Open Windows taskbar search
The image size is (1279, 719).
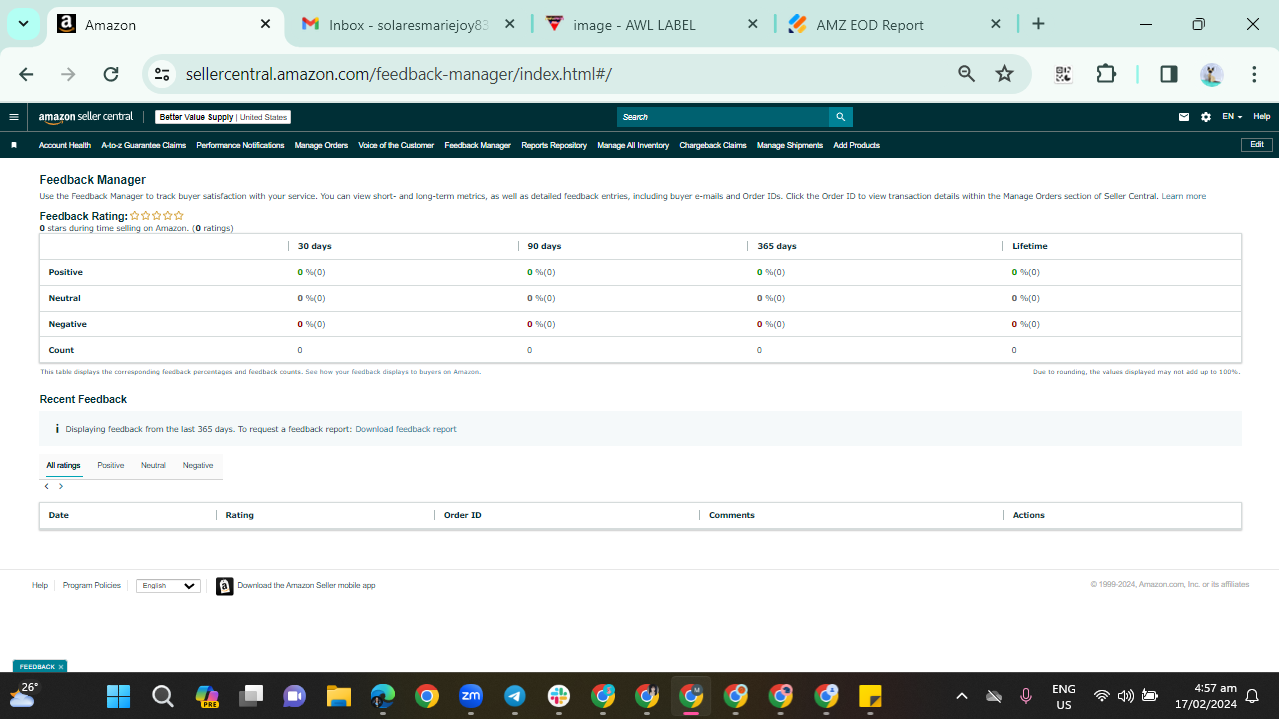point(162,696)
